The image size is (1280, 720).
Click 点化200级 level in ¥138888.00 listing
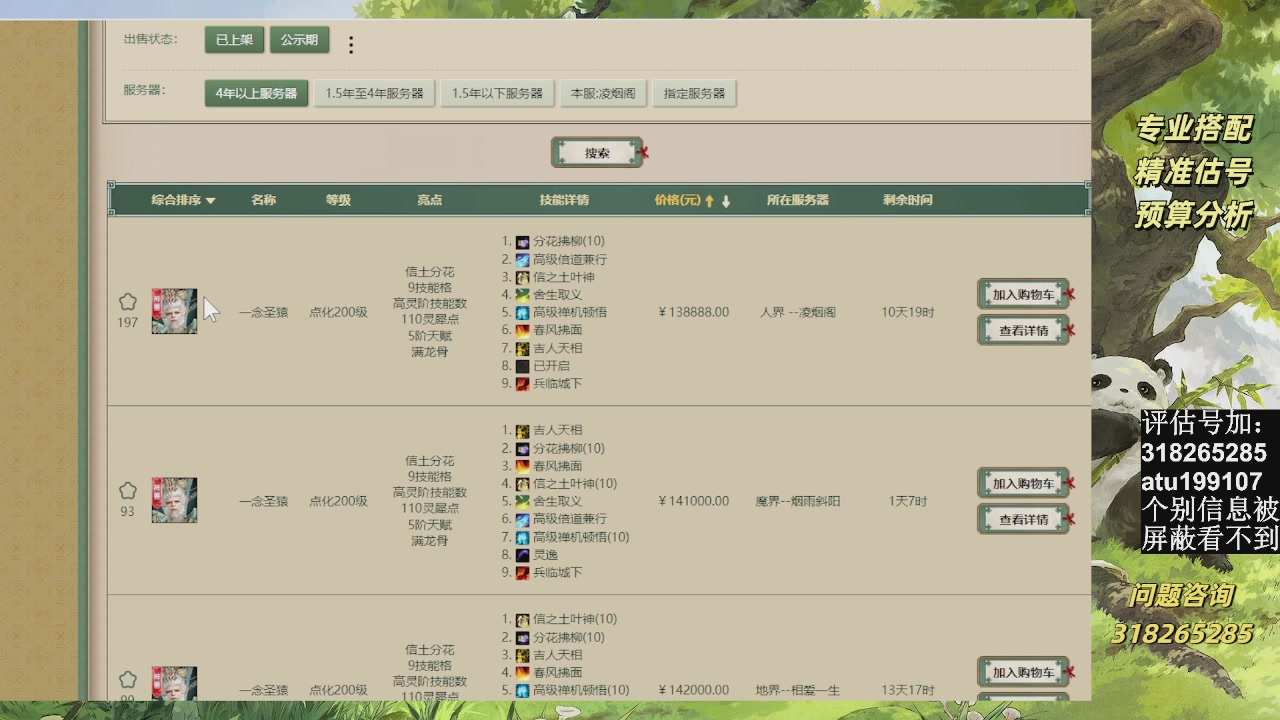[338, 312]
